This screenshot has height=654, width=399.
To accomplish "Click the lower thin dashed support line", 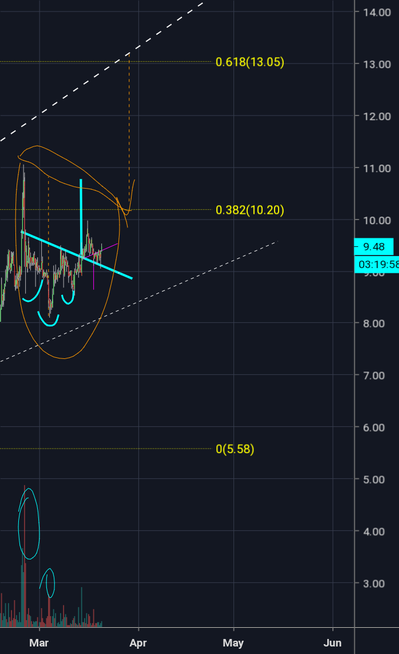I will point(139,302).
